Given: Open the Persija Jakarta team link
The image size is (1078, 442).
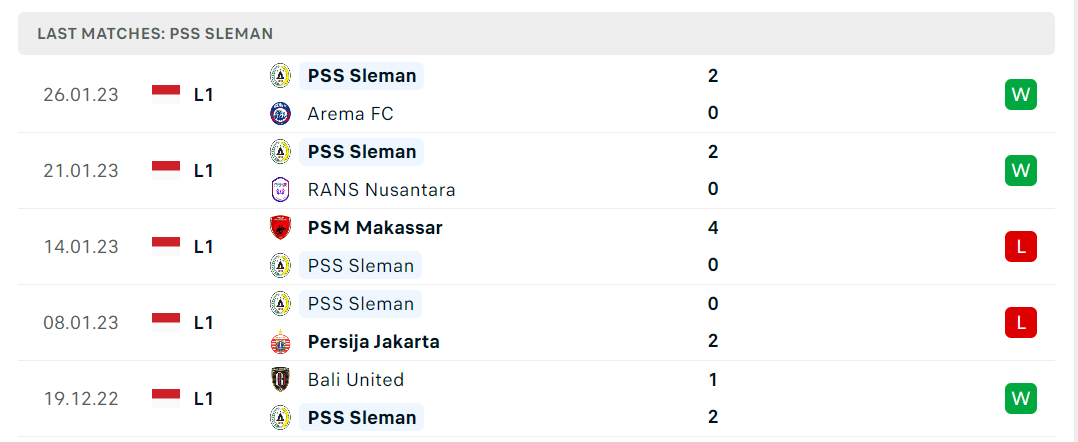Looking at the screenshot, I should click(x=373, y=342).
